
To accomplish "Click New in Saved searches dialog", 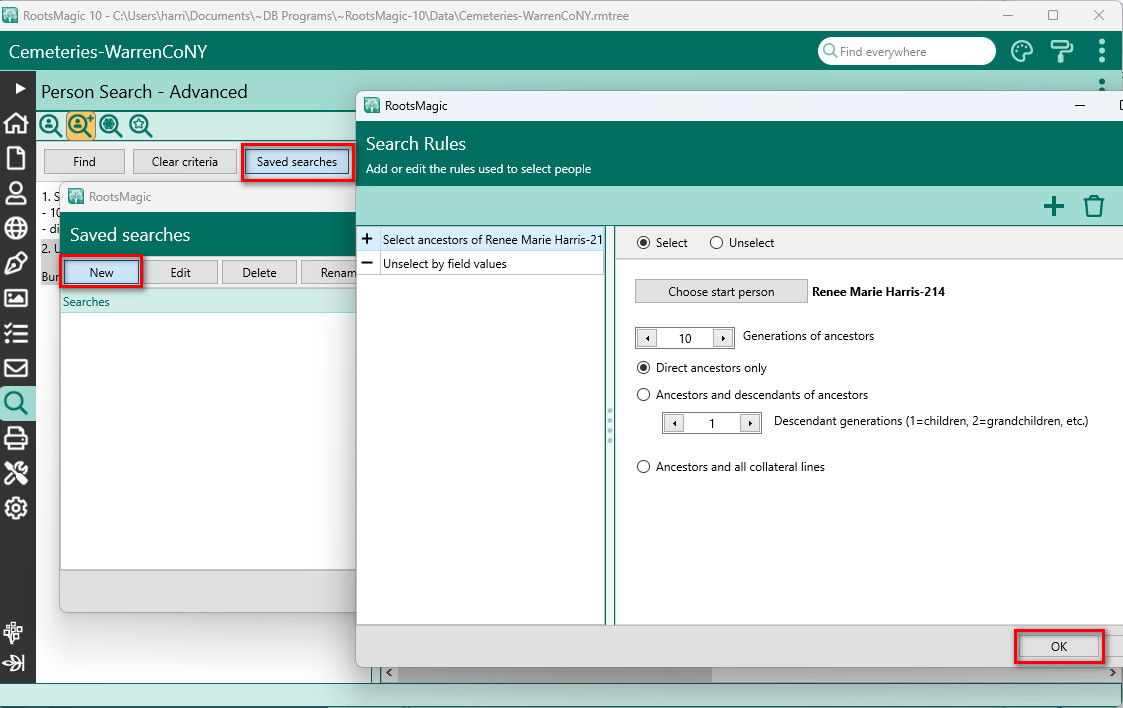I will pos(101,273).
